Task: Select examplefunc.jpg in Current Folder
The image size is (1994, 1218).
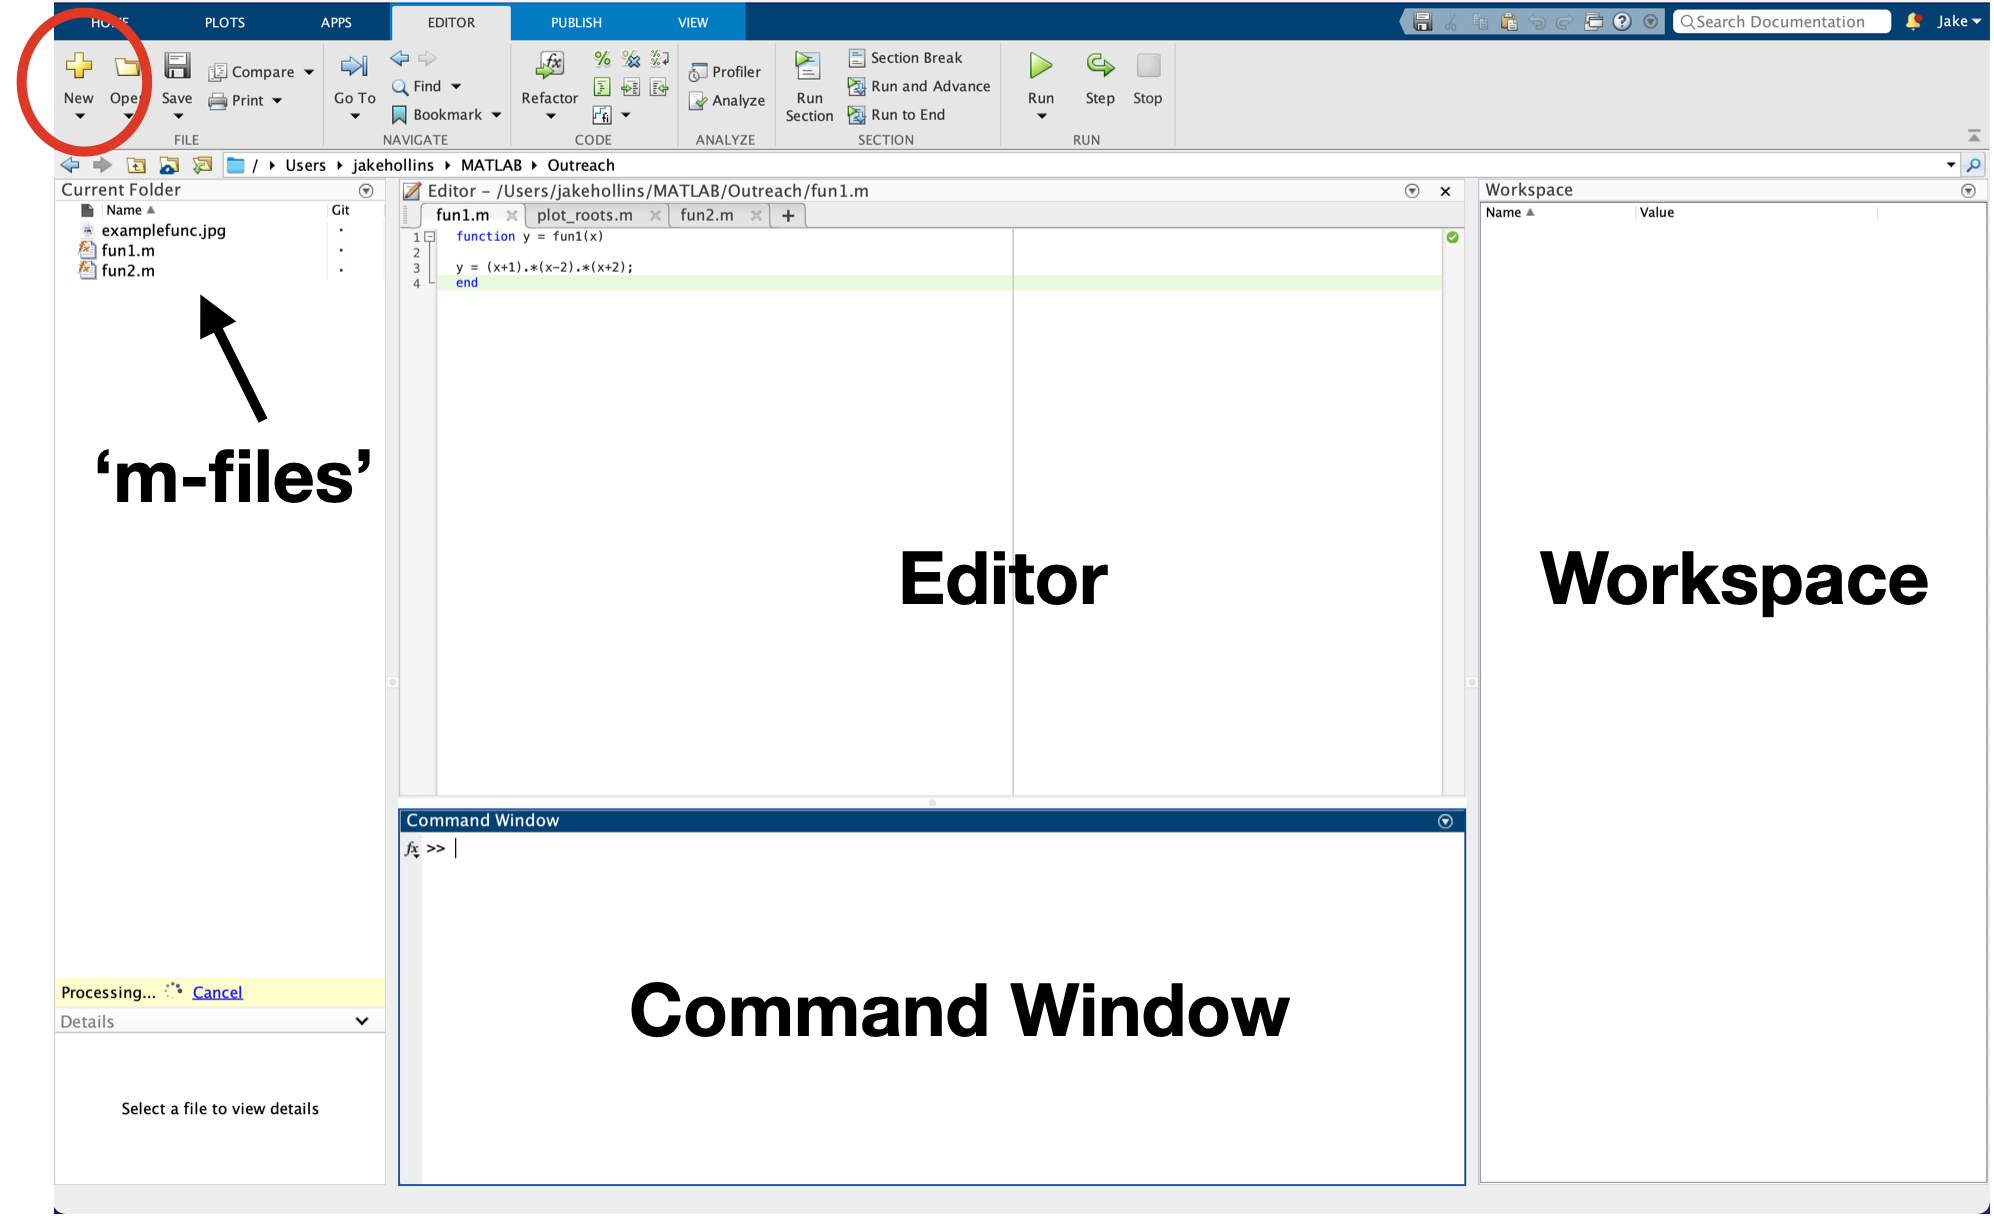Action: pyautogui.click(x=163, y=230)
